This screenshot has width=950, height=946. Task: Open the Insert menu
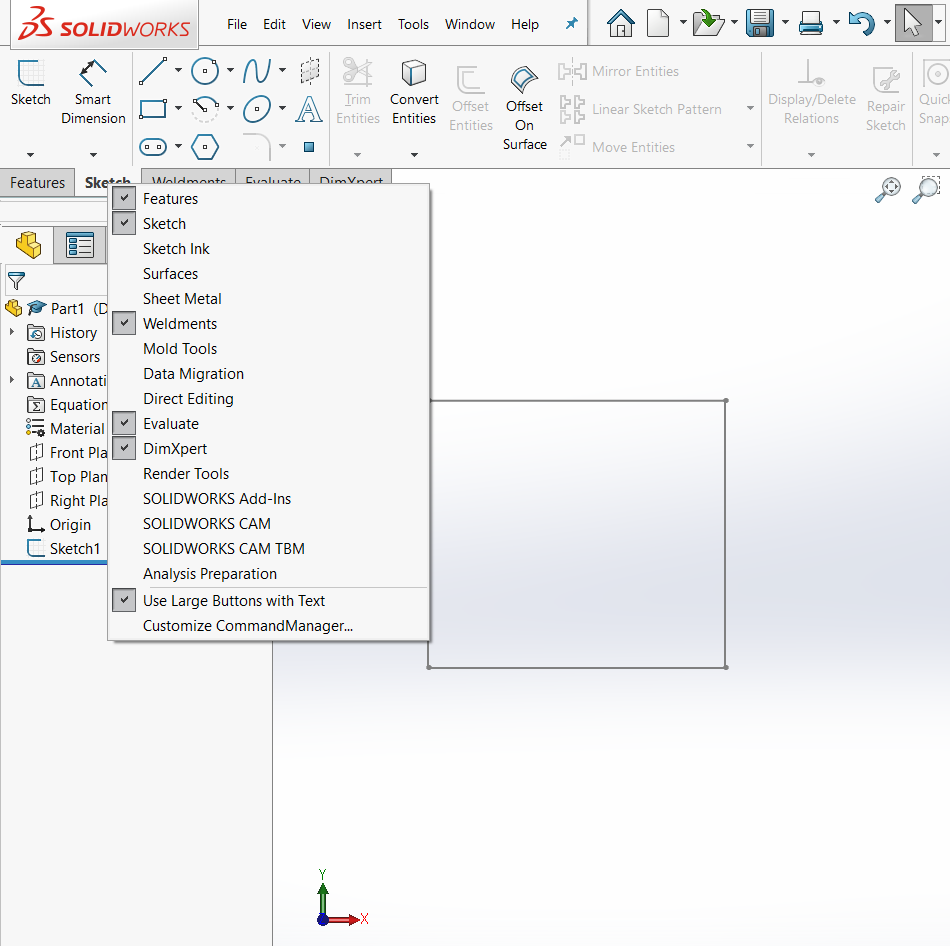pyautogui.click(x=364, y=24)
